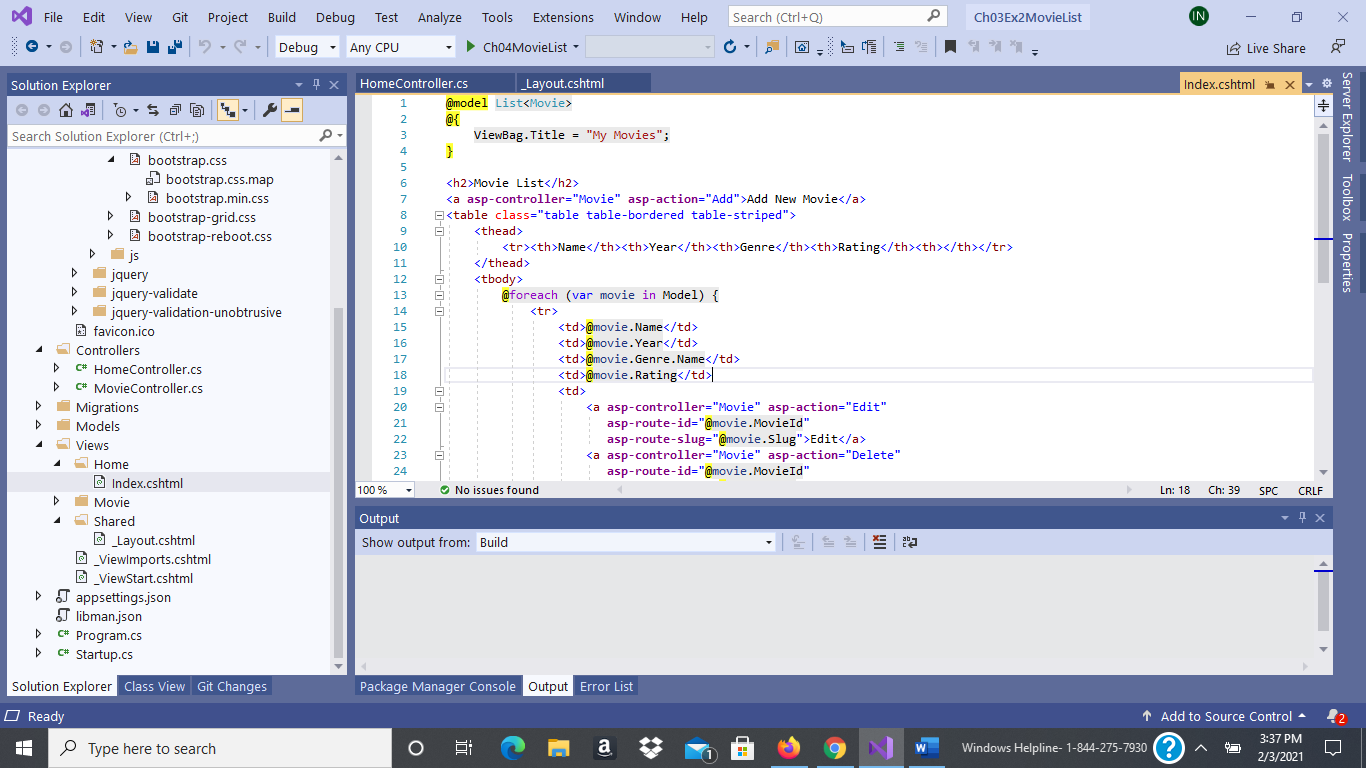1366x768 pixels.
Task: Expand the Migrations folder node
Action: 39,407
